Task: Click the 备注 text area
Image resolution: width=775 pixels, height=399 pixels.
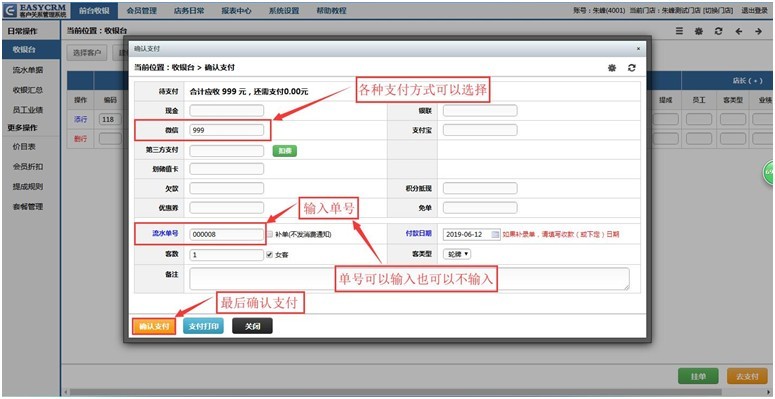Action: click(410, 279)
